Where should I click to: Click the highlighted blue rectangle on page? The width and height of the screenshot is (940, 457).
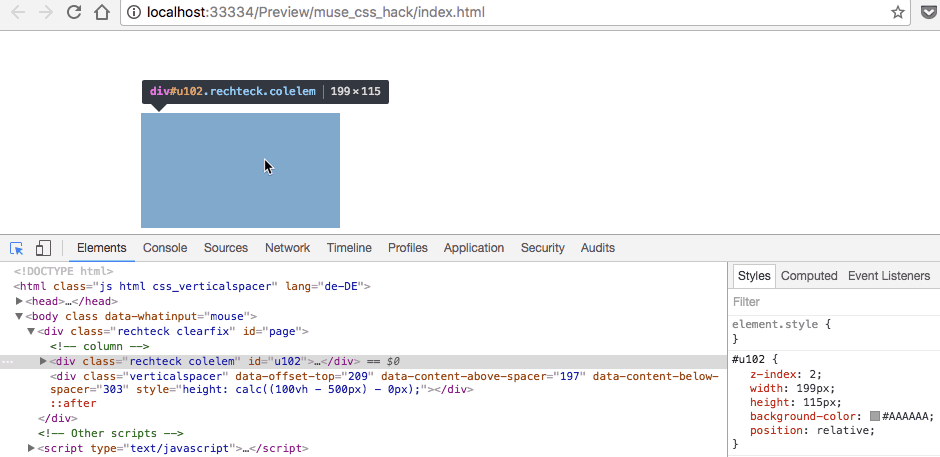tap(240, 170)
